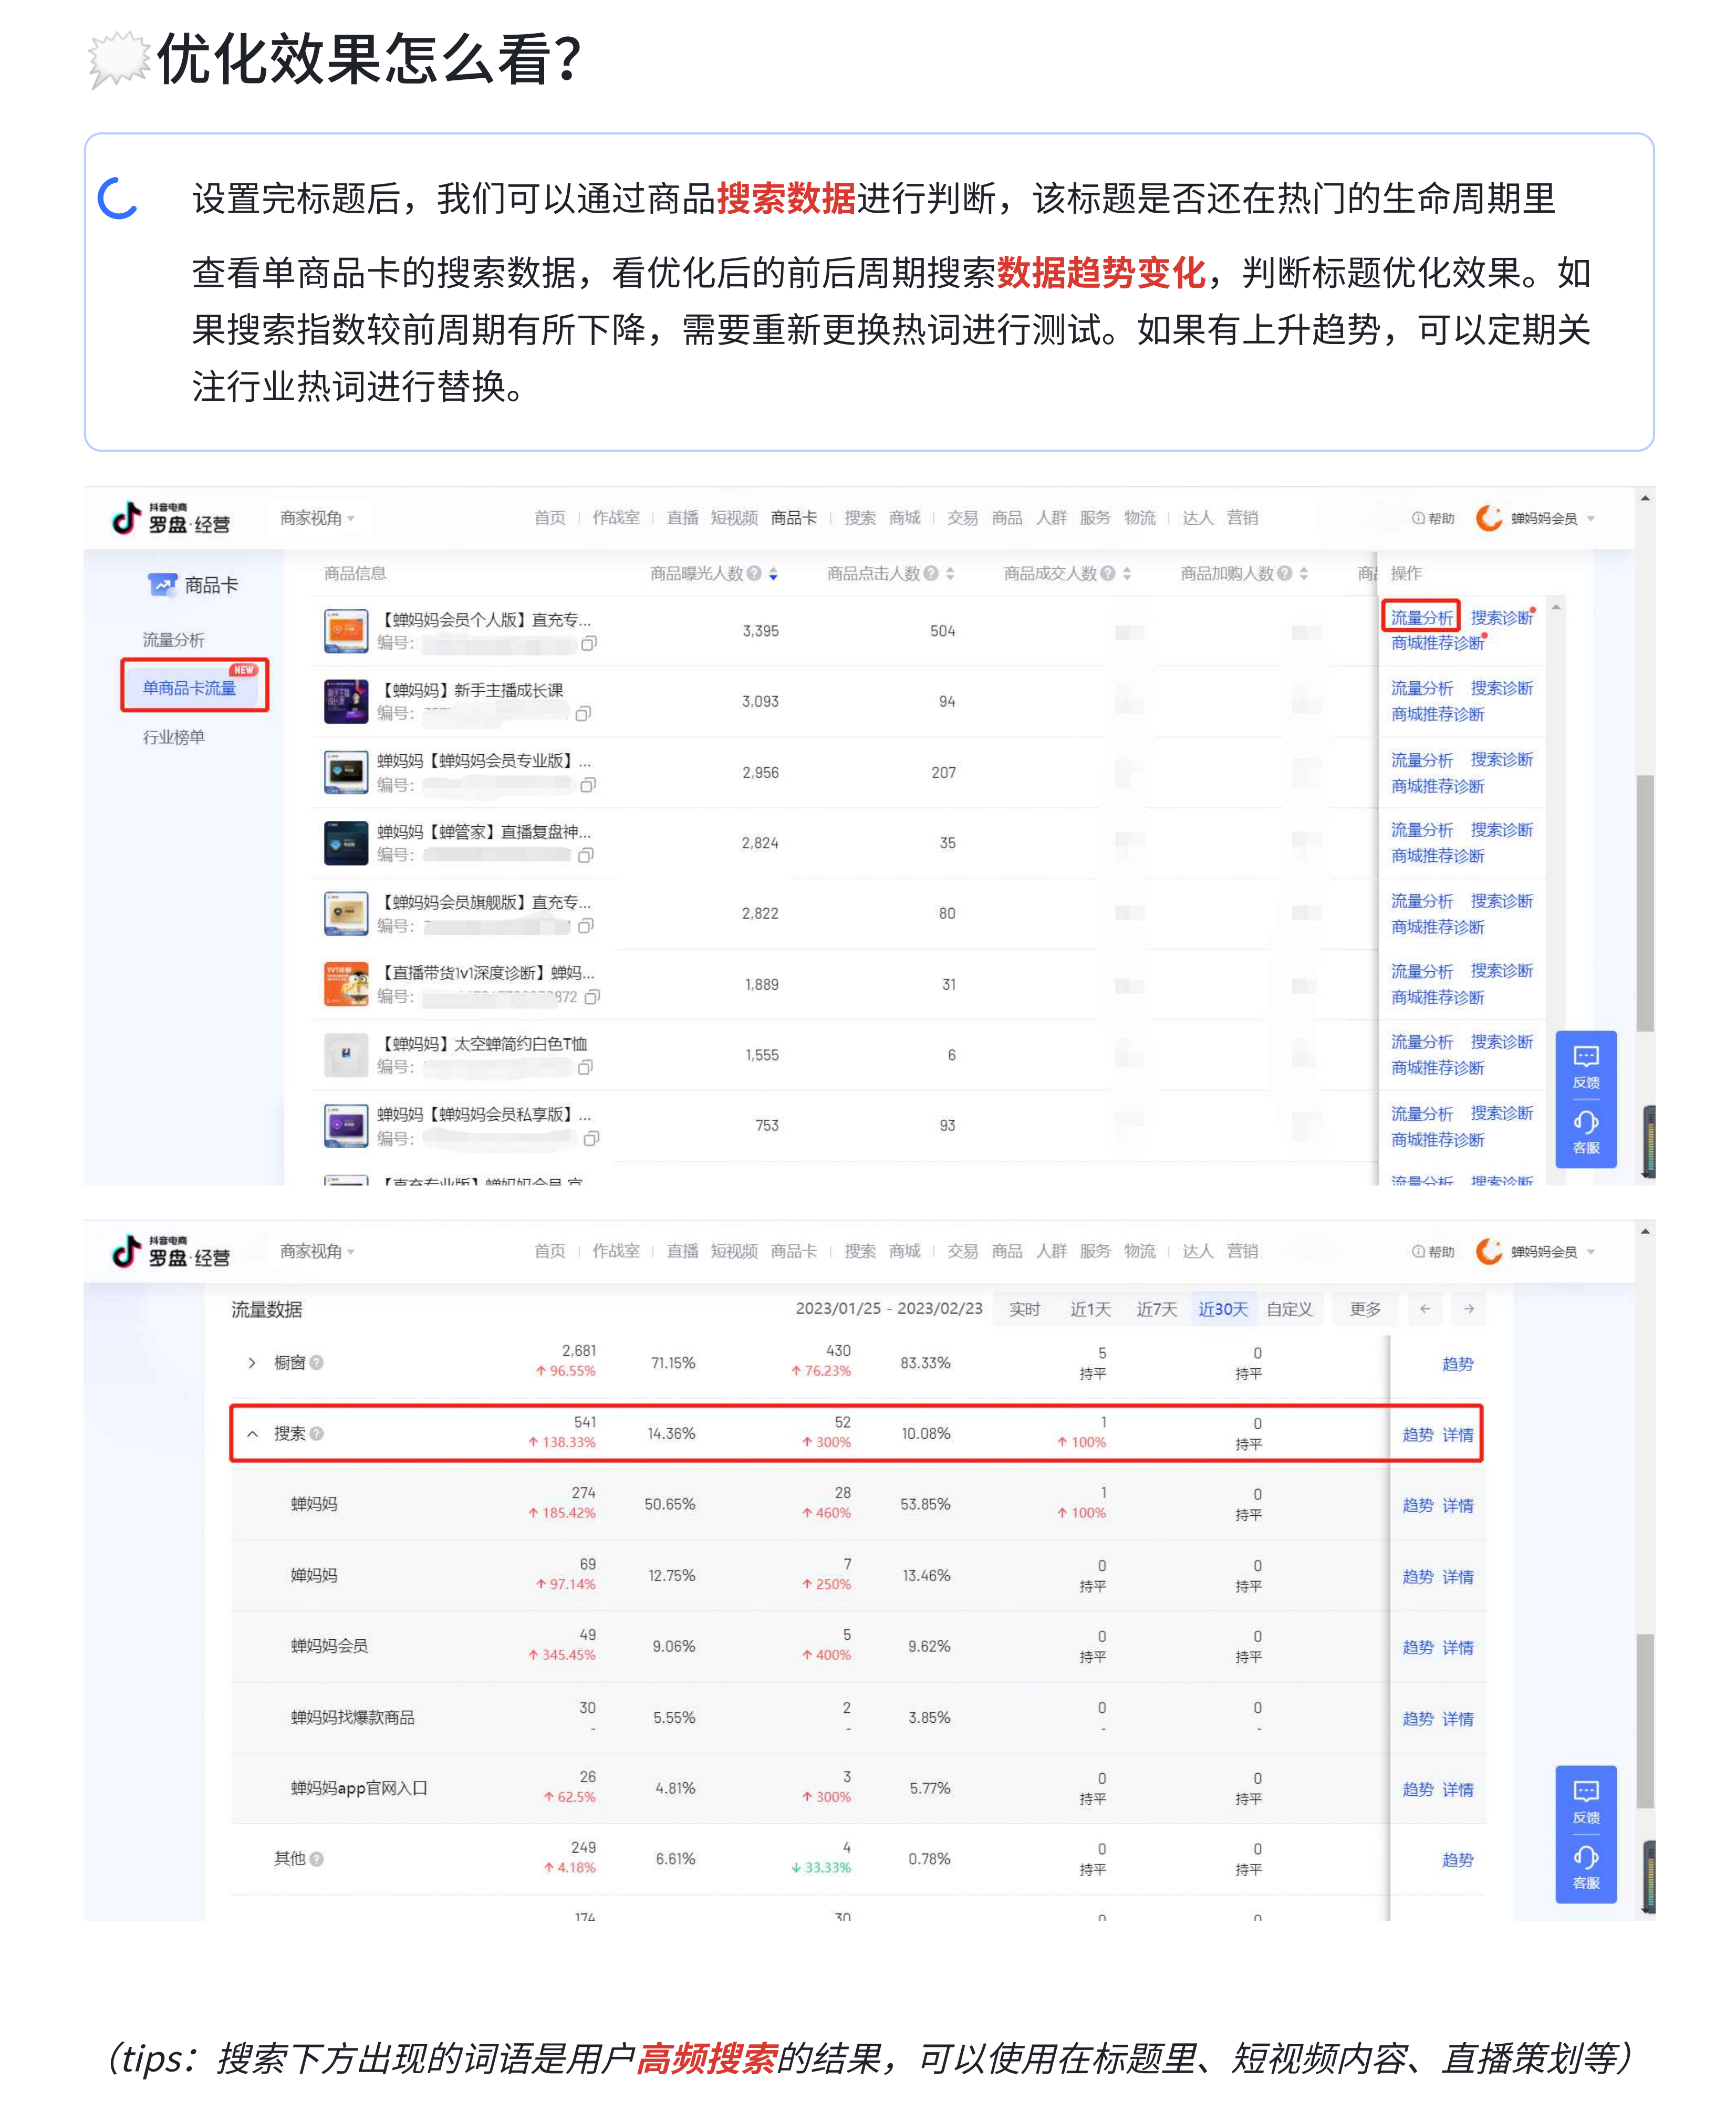The image size is (1736, 2122).
Task: Click the thumbnail of 太空蝉简约白色T恤 product
Action: [346, 1055]
